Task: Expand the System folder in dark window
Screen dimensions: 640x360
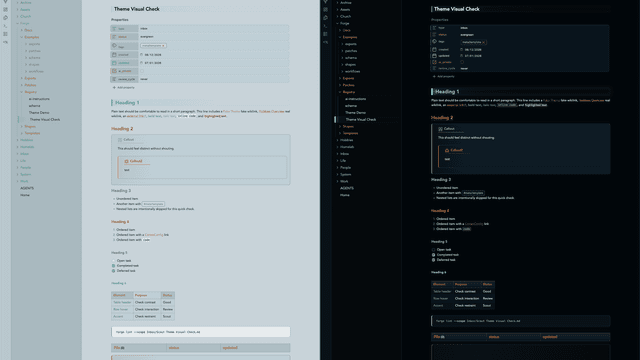Action: (x=338, y=175)
